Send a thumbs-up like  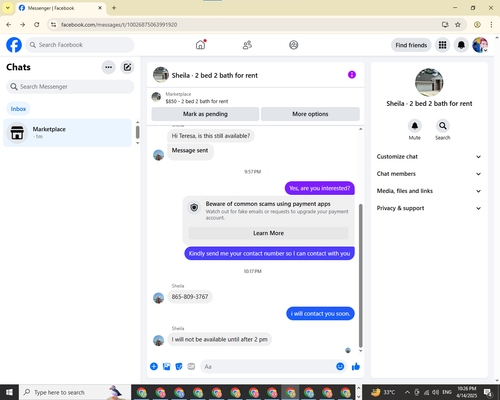pos(356,367)
